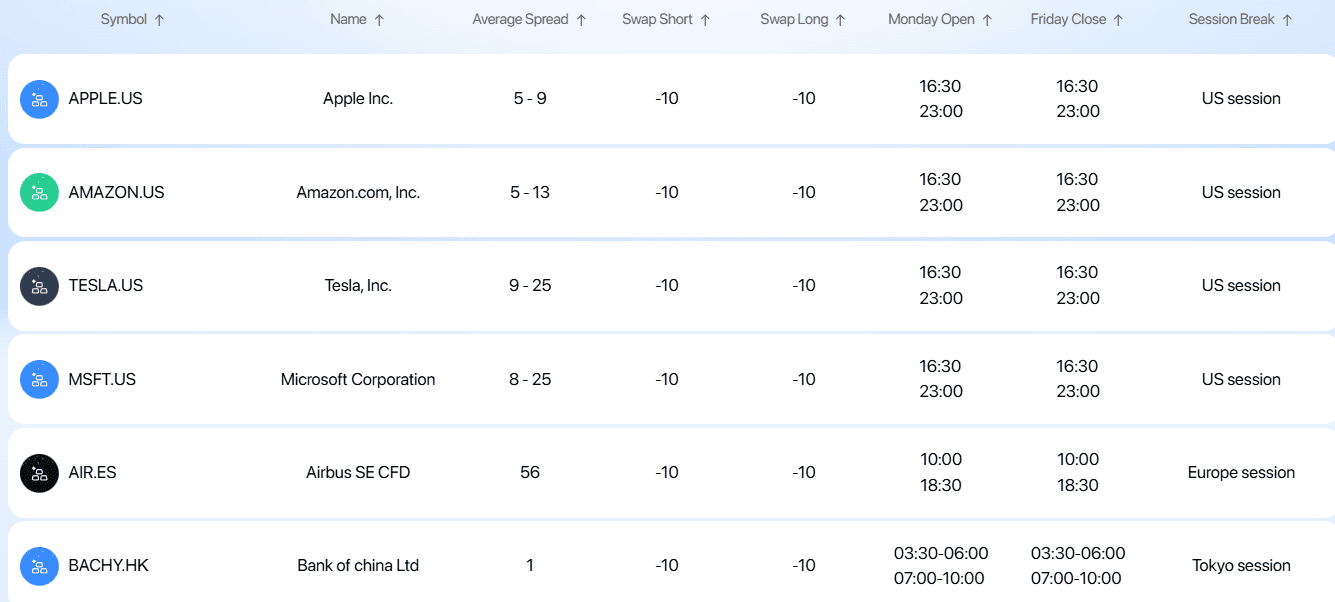Screen dimensions: 1335x602
Task: Toggle sorting by Average Spread
Action: click(582, 18)
